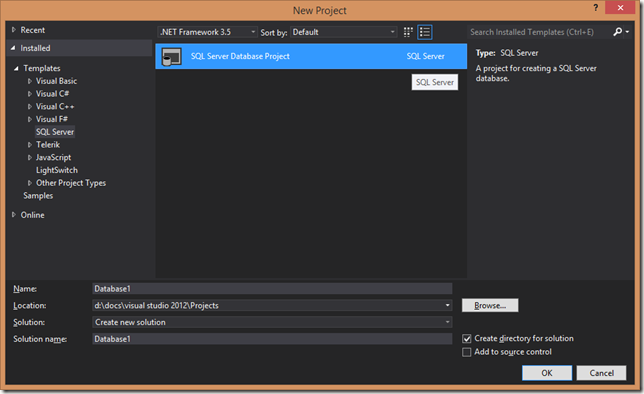The width and height of the screenshot is (644, 394).
Task: Open the help question mark button
Action: [596, 7]
